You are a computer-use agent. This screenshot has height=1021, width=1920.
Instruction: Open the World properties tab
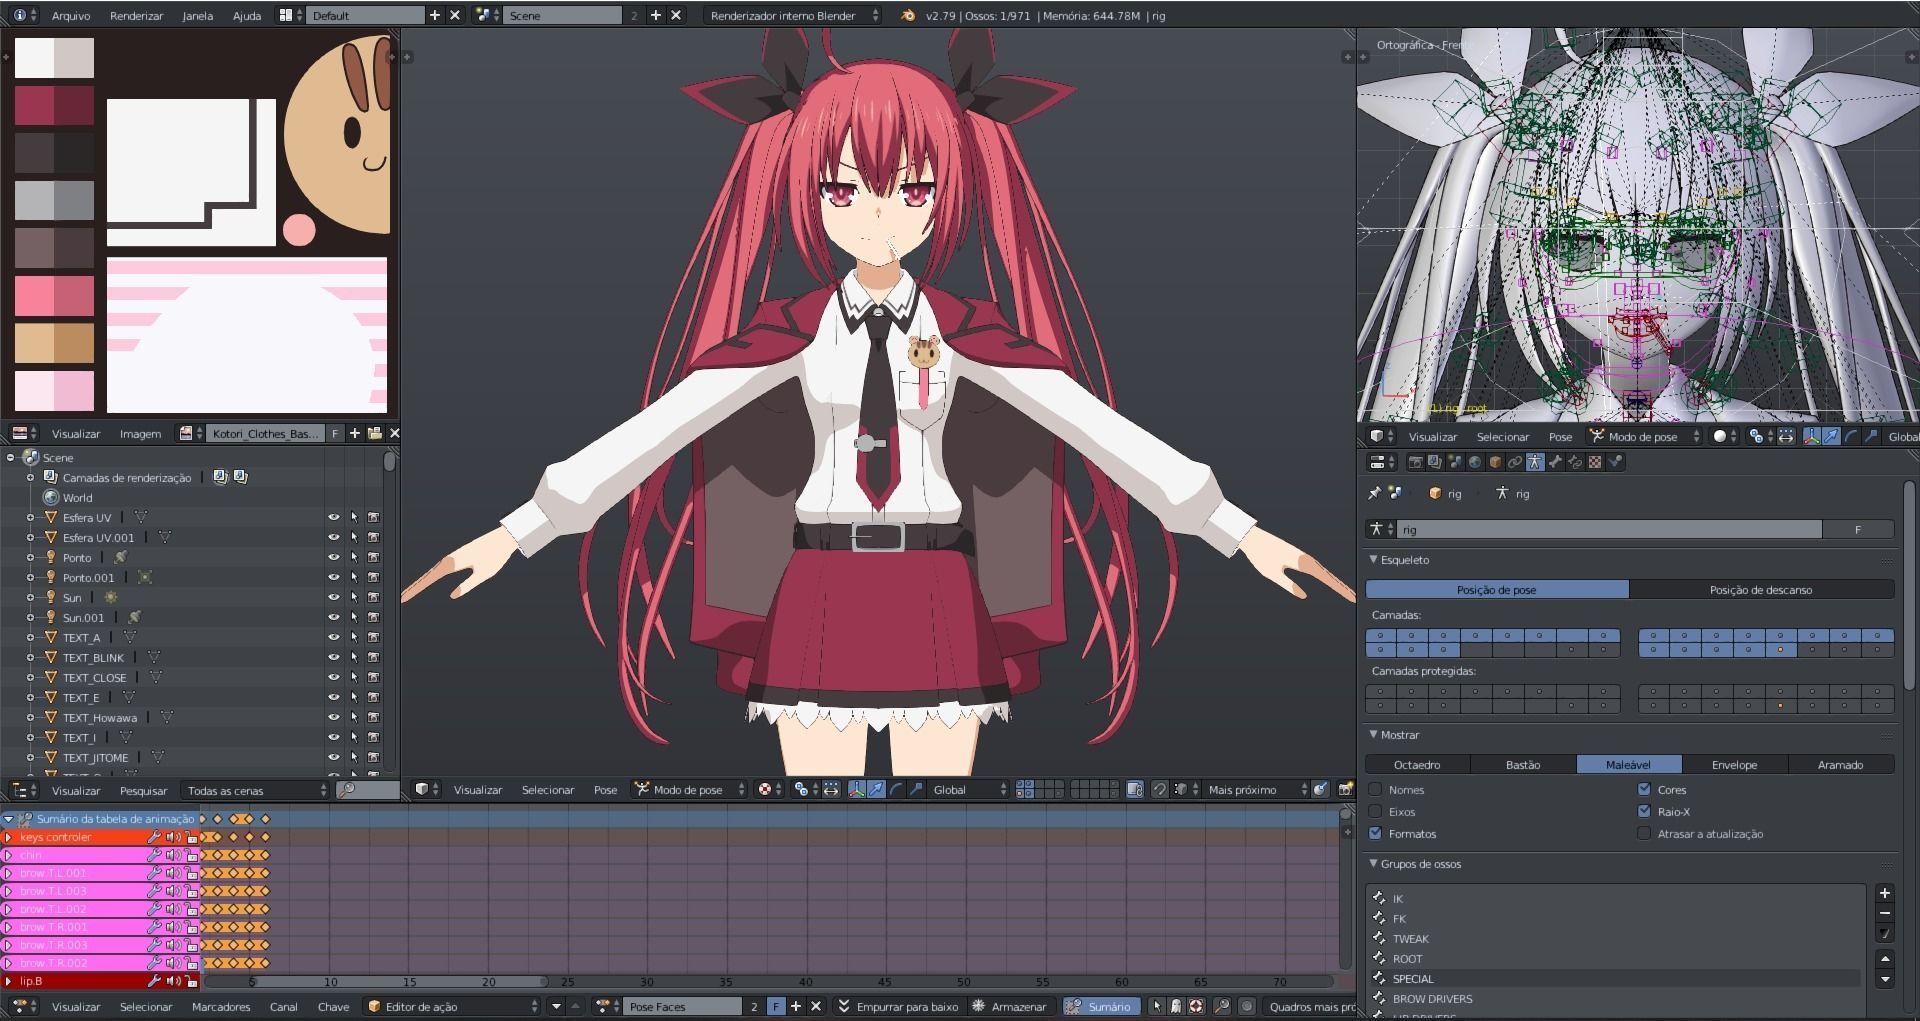pyautogui.click(x=1475, y=462)
